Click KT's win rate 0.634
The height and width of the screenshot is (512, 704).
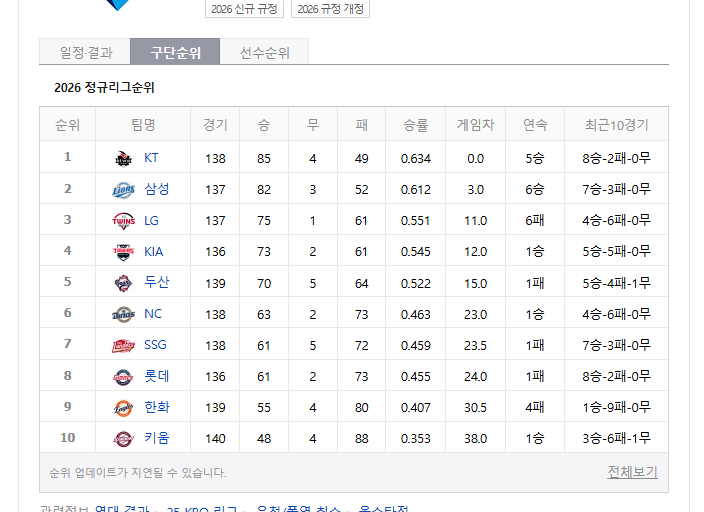pyautogui.click(x=416, y=159)
